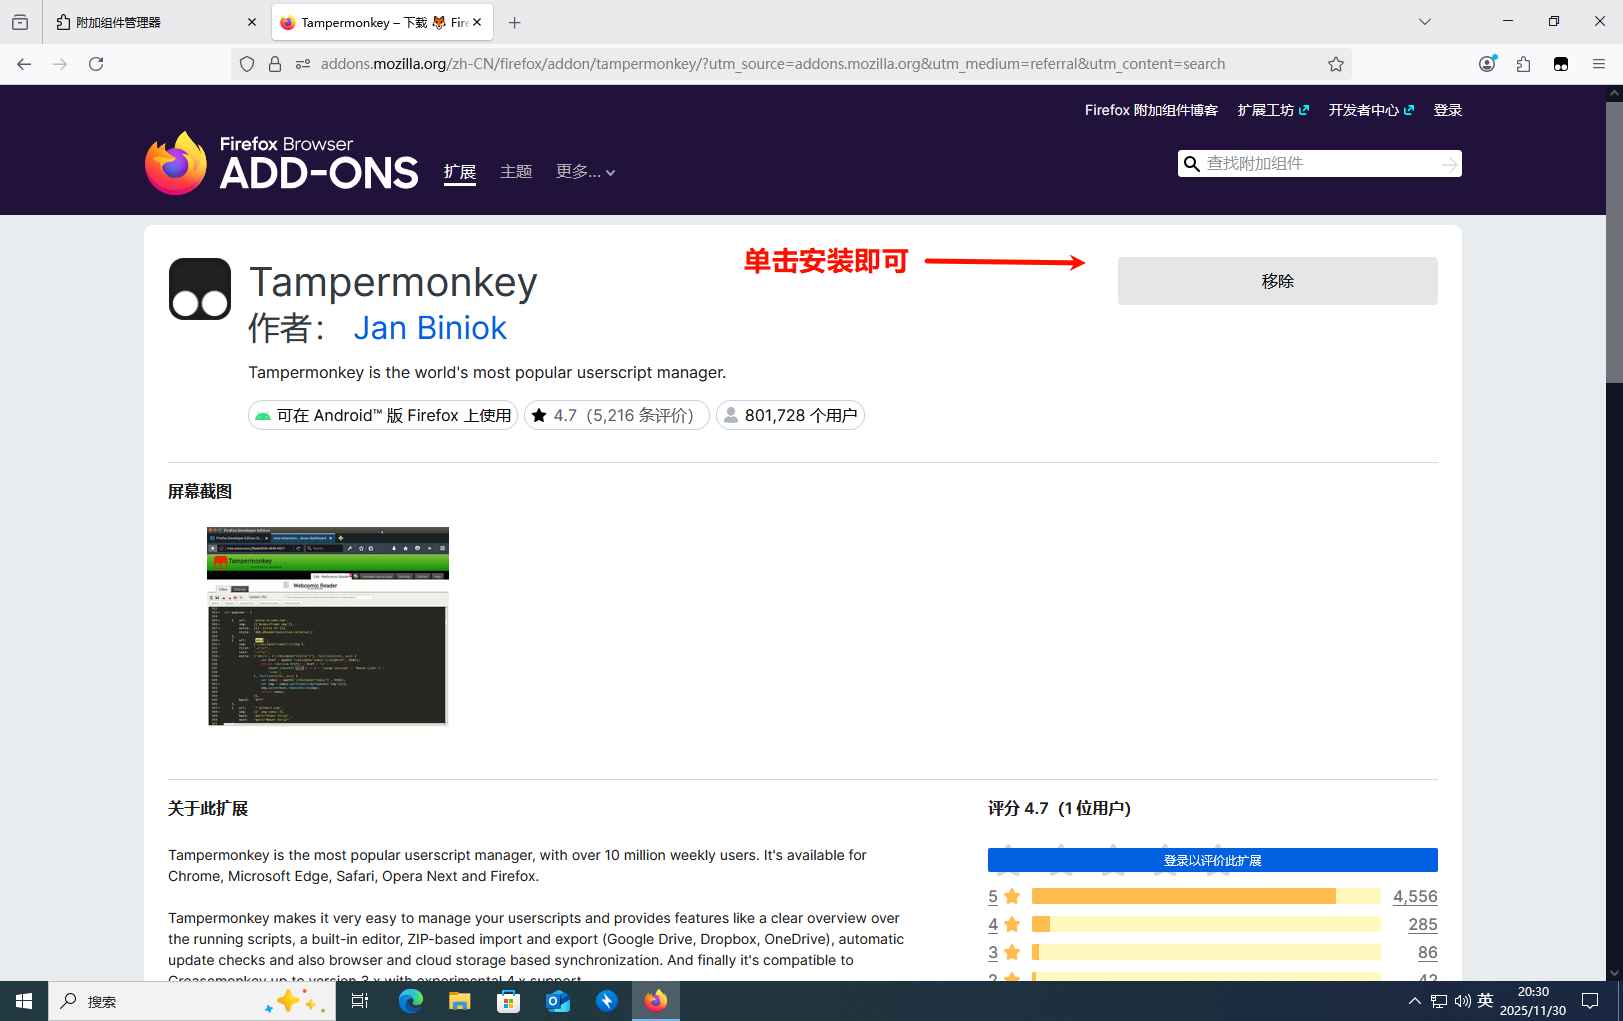Image resolution: width=1623 pixels, height=1021 pixels.
Task: Reload the current page
Action: click(x=96, y=64)
